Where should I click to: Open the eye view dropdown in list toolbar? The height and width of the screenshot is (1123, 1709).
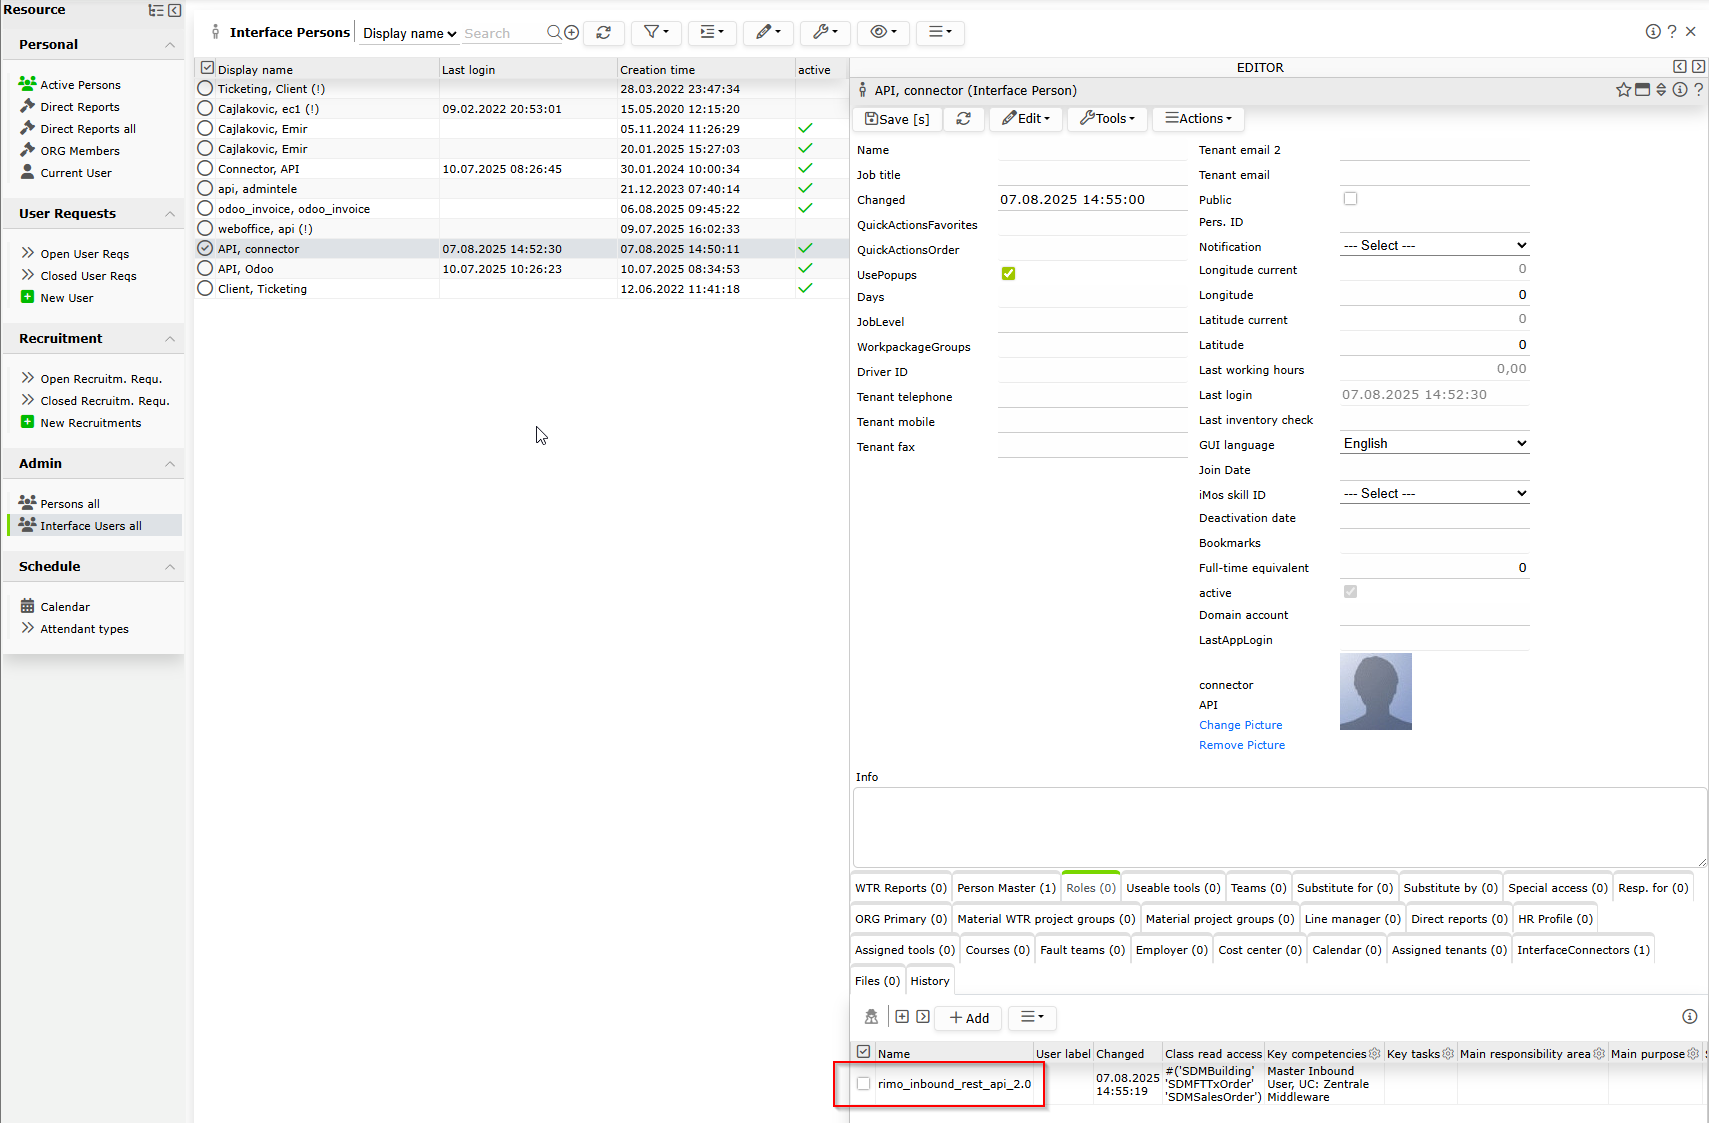point(883,32)
